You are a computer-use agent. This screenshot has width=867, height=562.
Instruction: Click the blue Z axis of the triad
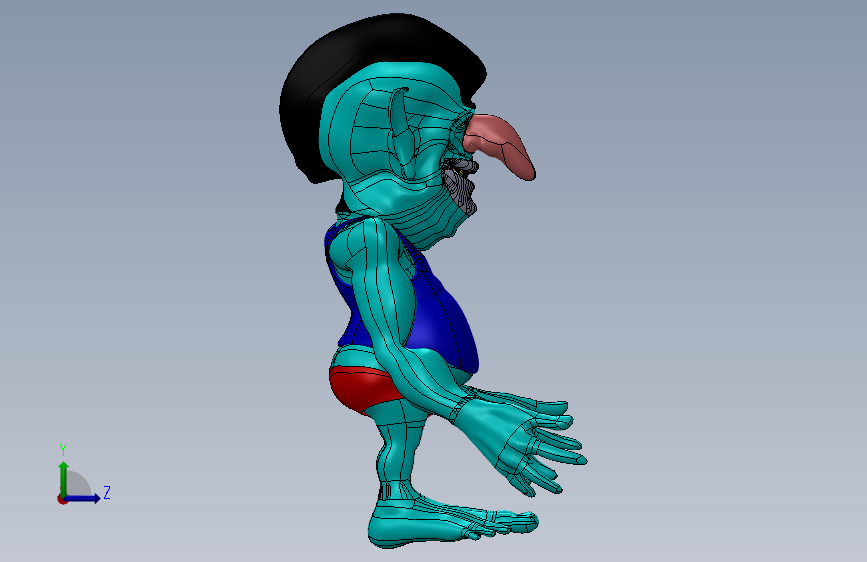coord(83,498)
